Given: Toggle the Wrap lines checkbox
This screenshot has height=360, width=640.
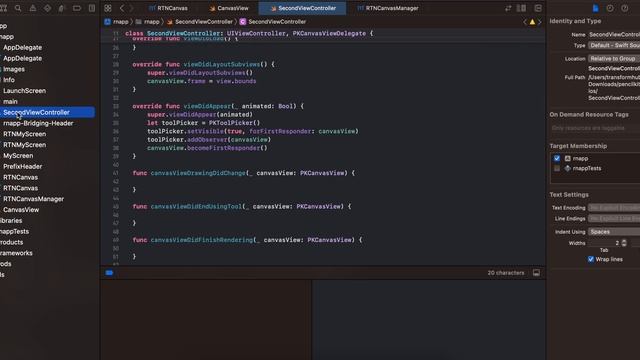Looking at the screenshot, I should coord(591,259).
